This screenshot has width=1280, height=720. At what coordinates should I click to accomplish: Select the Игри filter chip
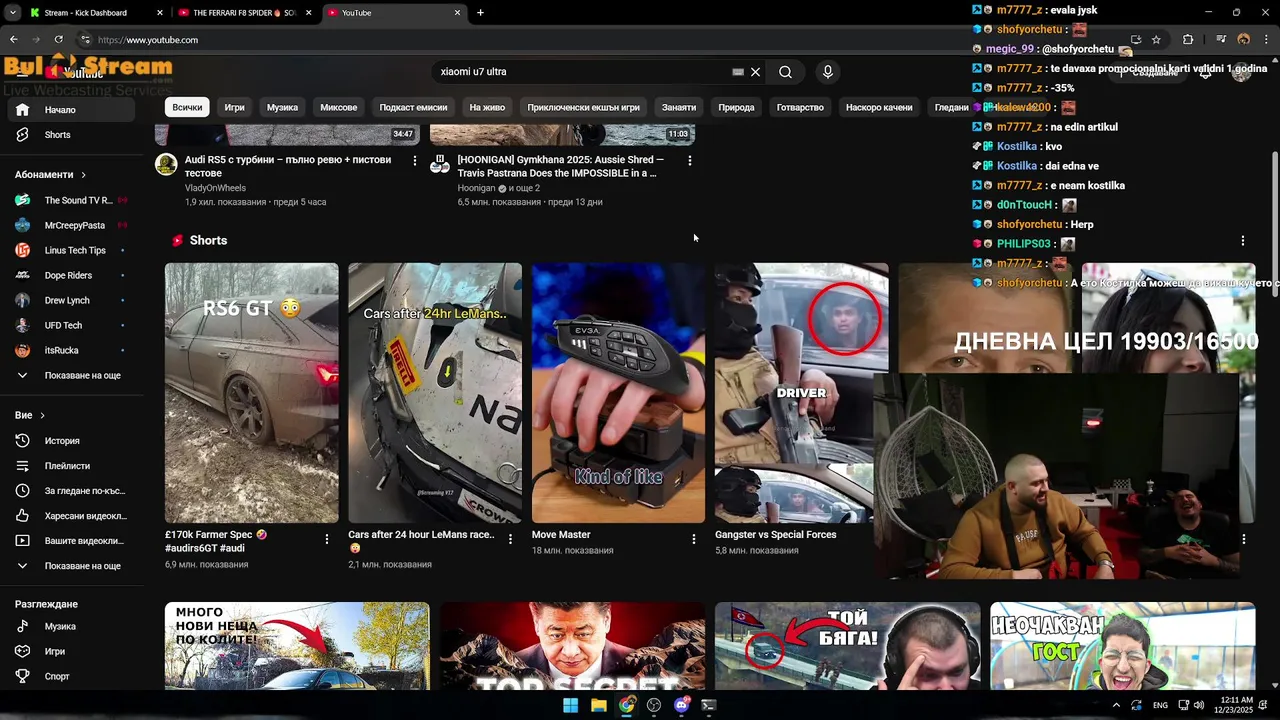click(234, 107)
